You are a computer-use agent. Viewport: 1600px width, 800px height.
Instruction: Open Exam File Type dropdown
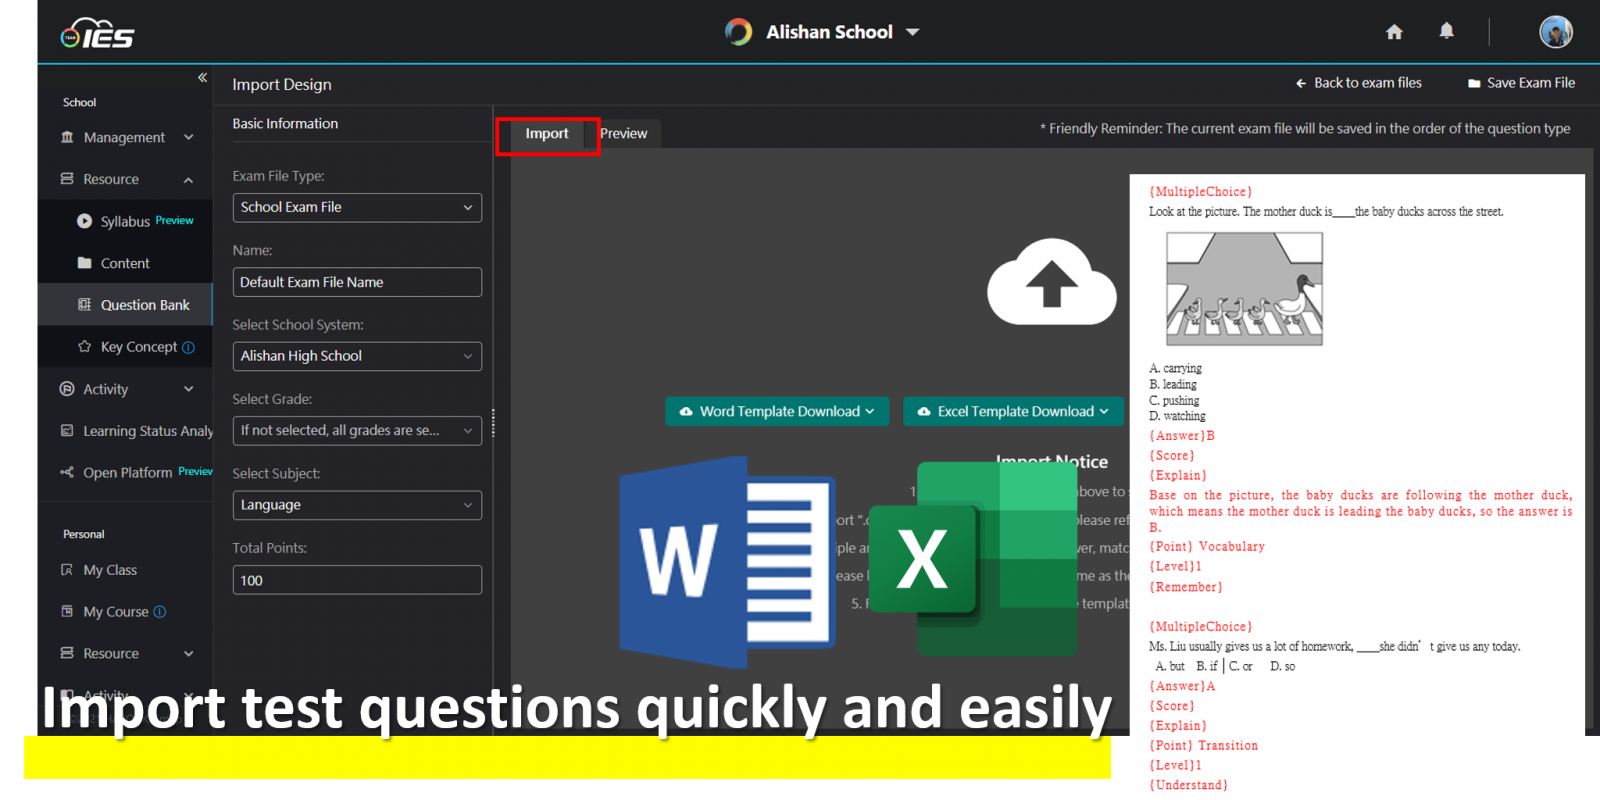(357, 207)
